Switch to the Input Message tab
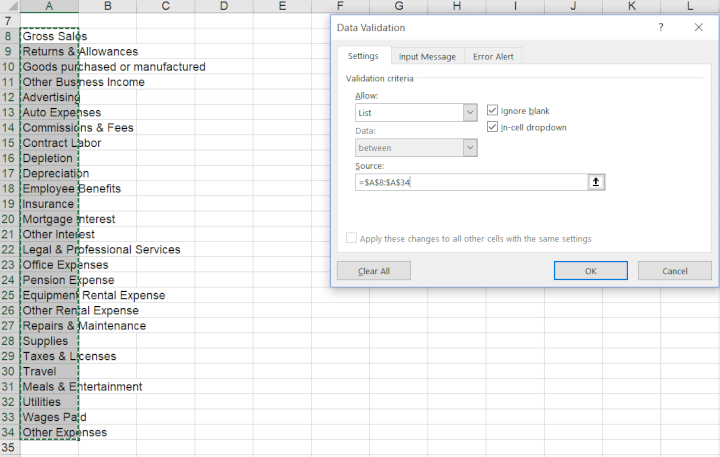 [427, 56]
